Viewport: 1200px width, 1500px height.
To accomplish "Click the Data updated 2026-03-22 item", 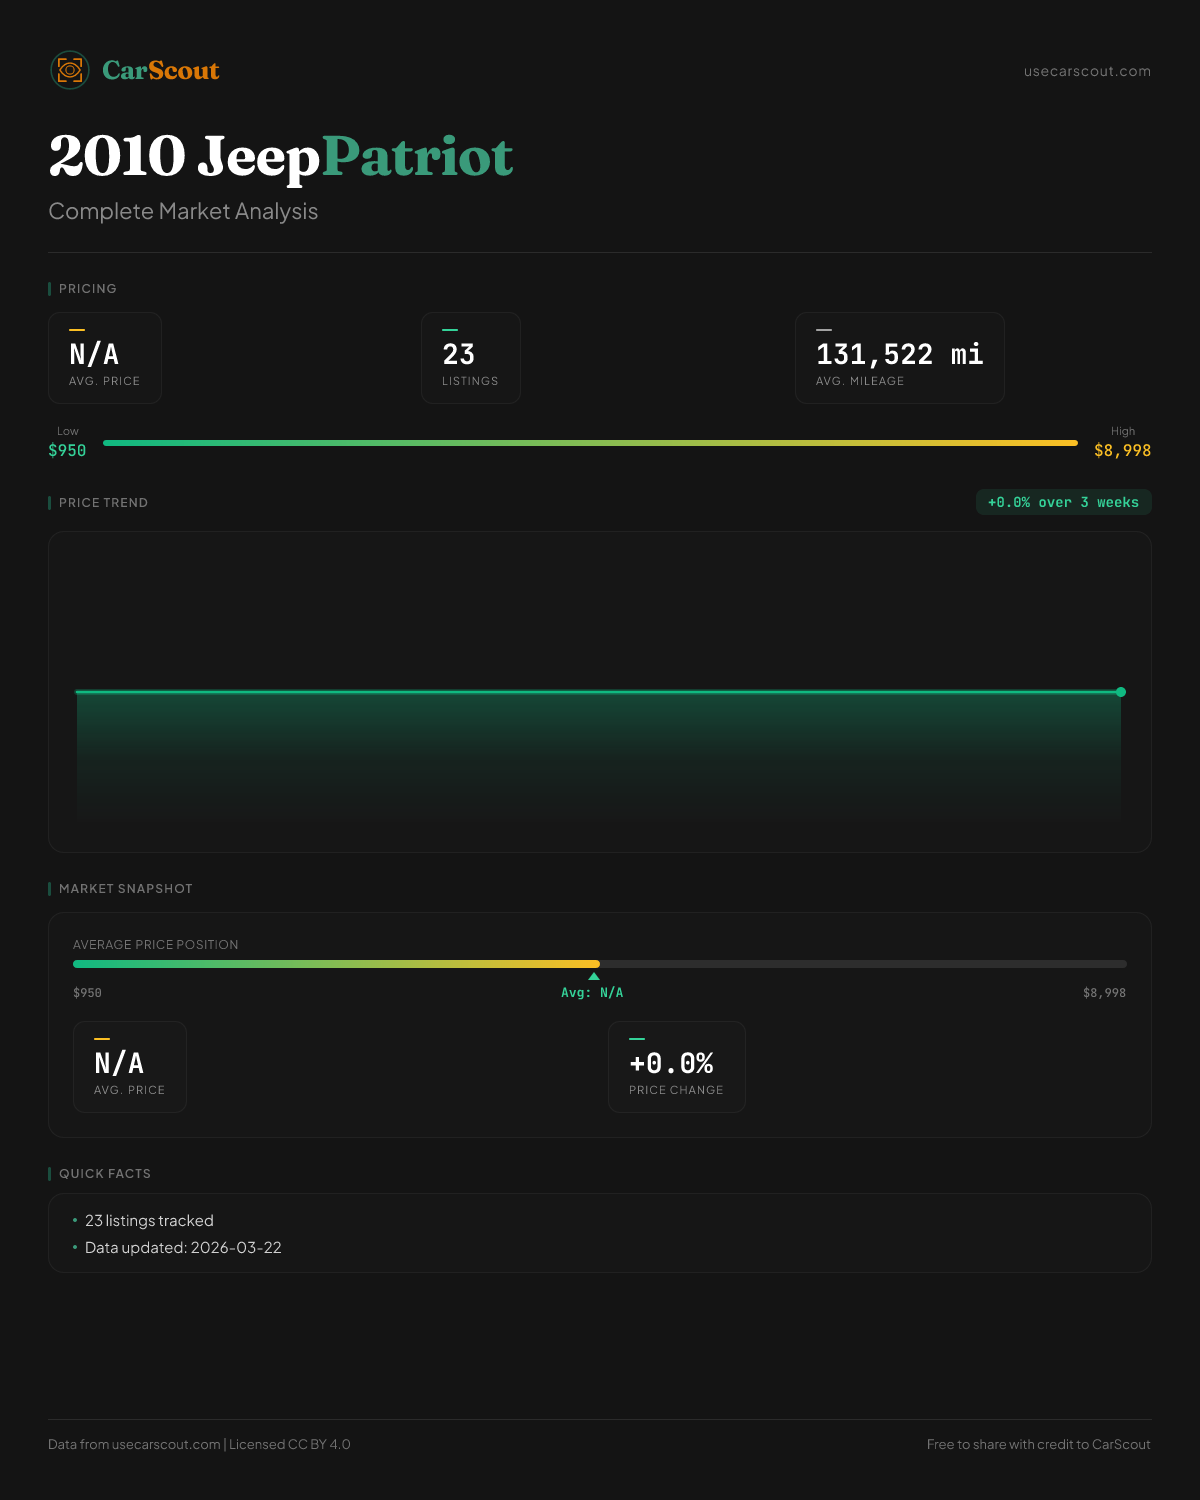I will tap(183, 1248).
